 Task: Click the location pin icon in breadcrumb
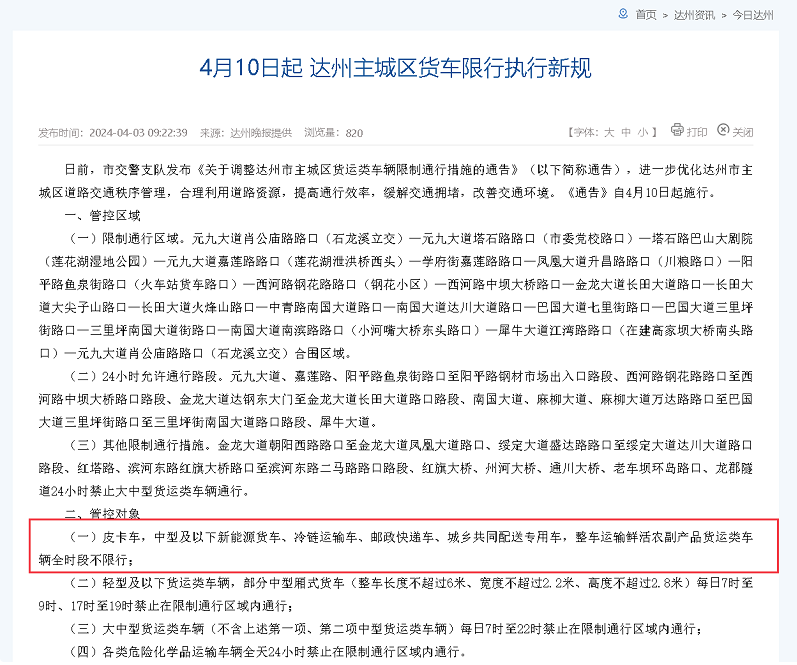click(623, 14)
